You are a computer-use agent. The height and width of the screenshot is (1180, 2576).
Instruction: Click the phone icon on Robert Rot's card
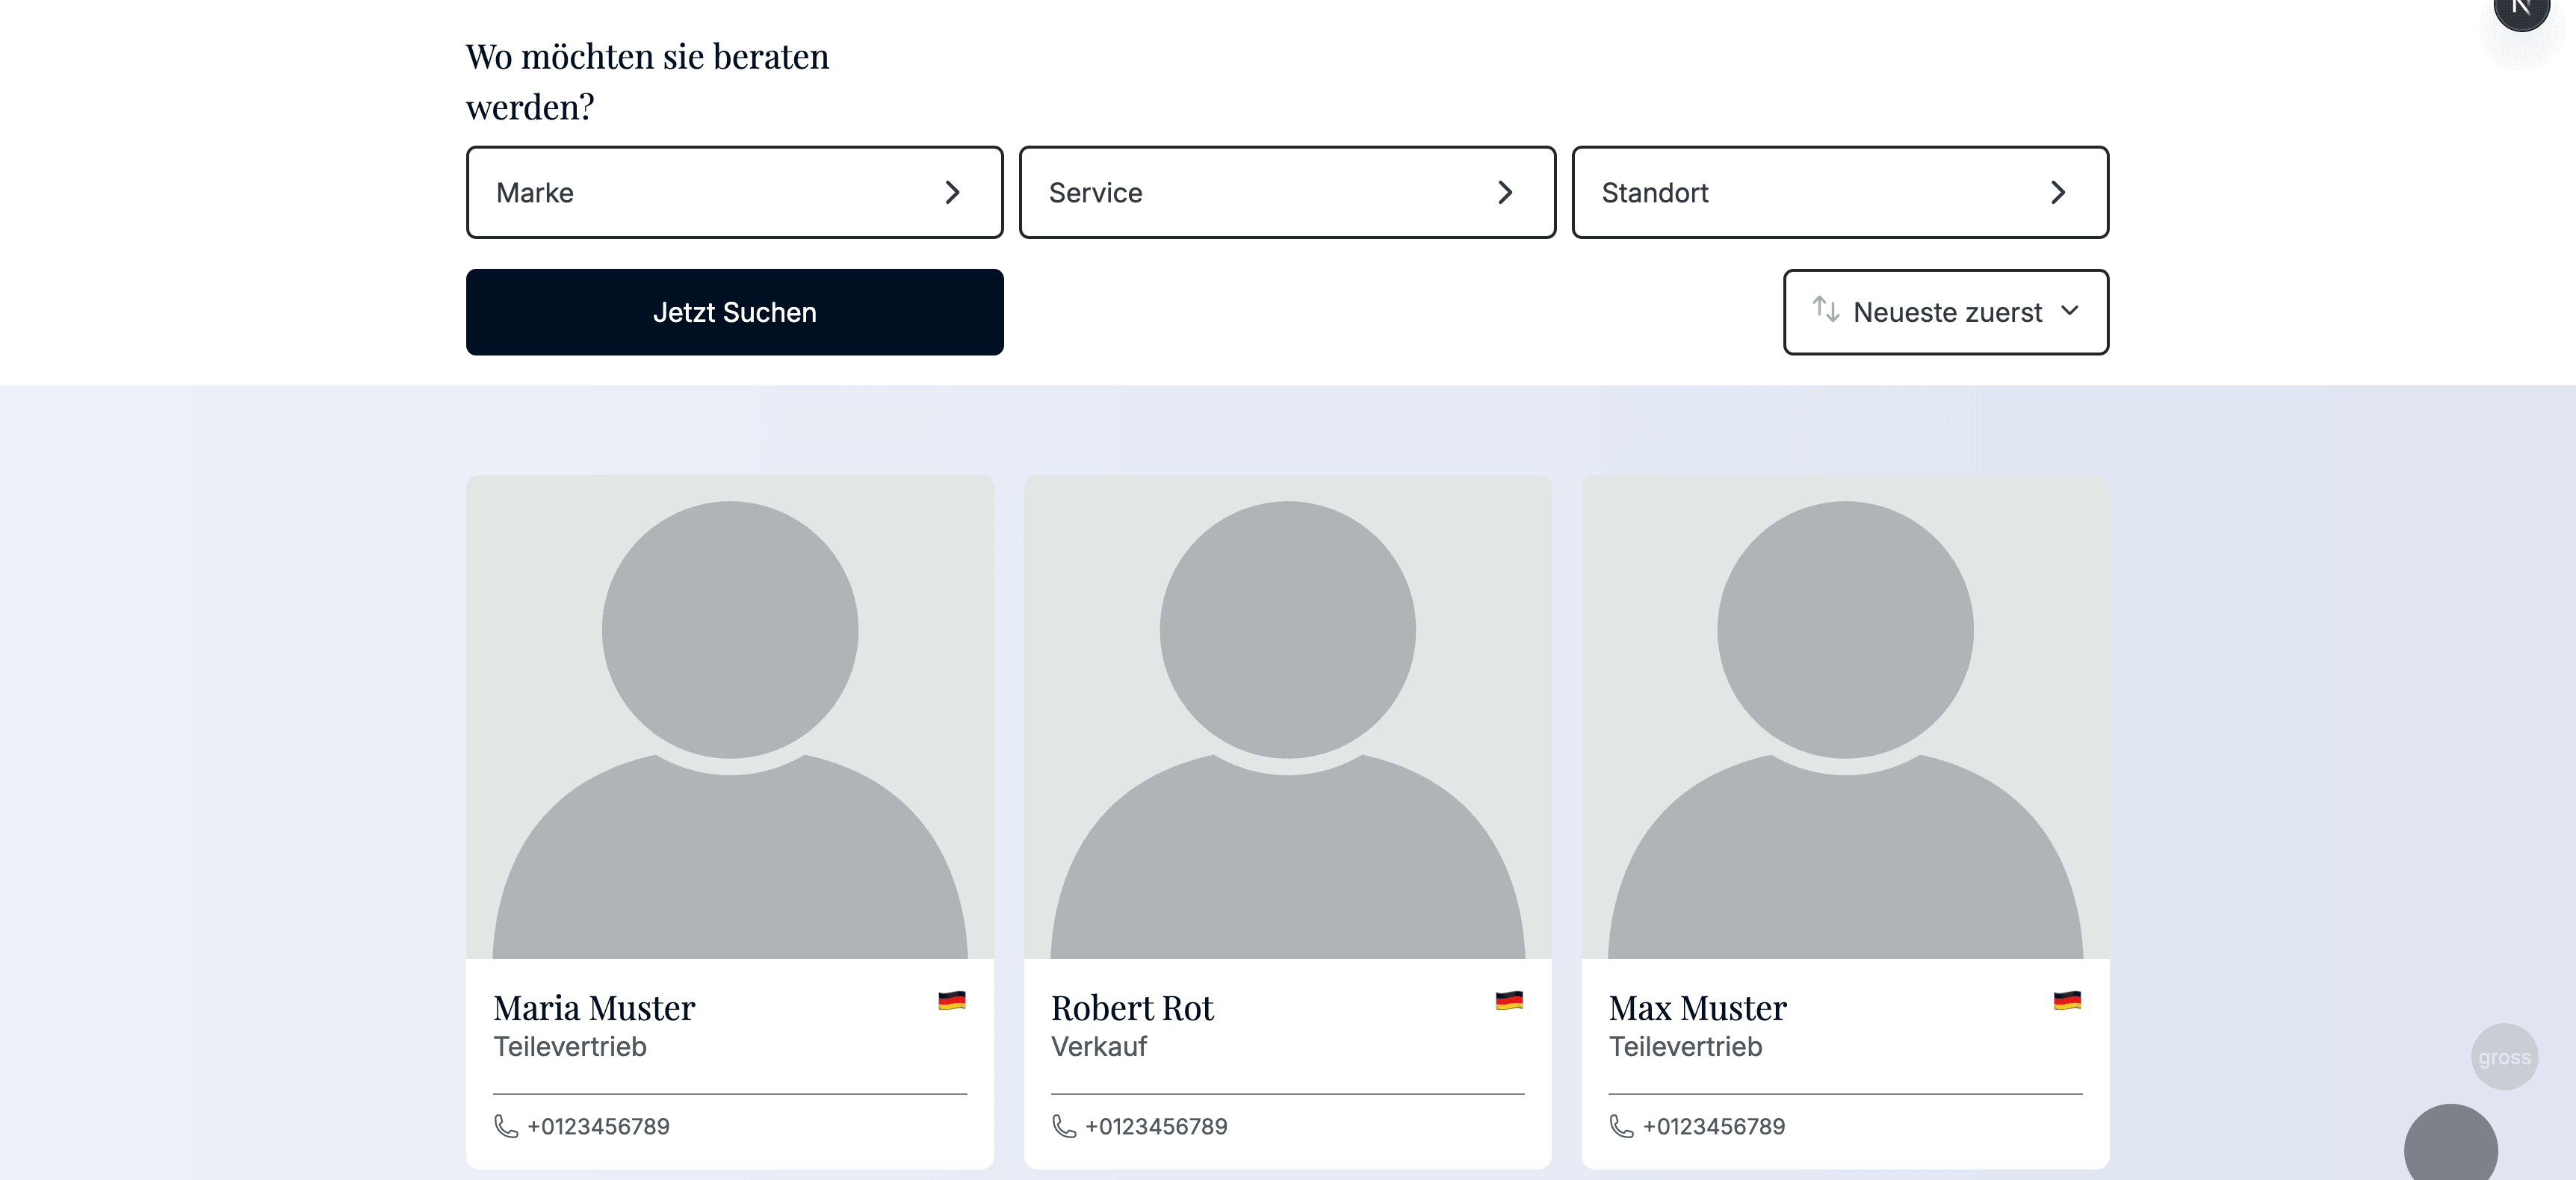coord(1064,1126)
